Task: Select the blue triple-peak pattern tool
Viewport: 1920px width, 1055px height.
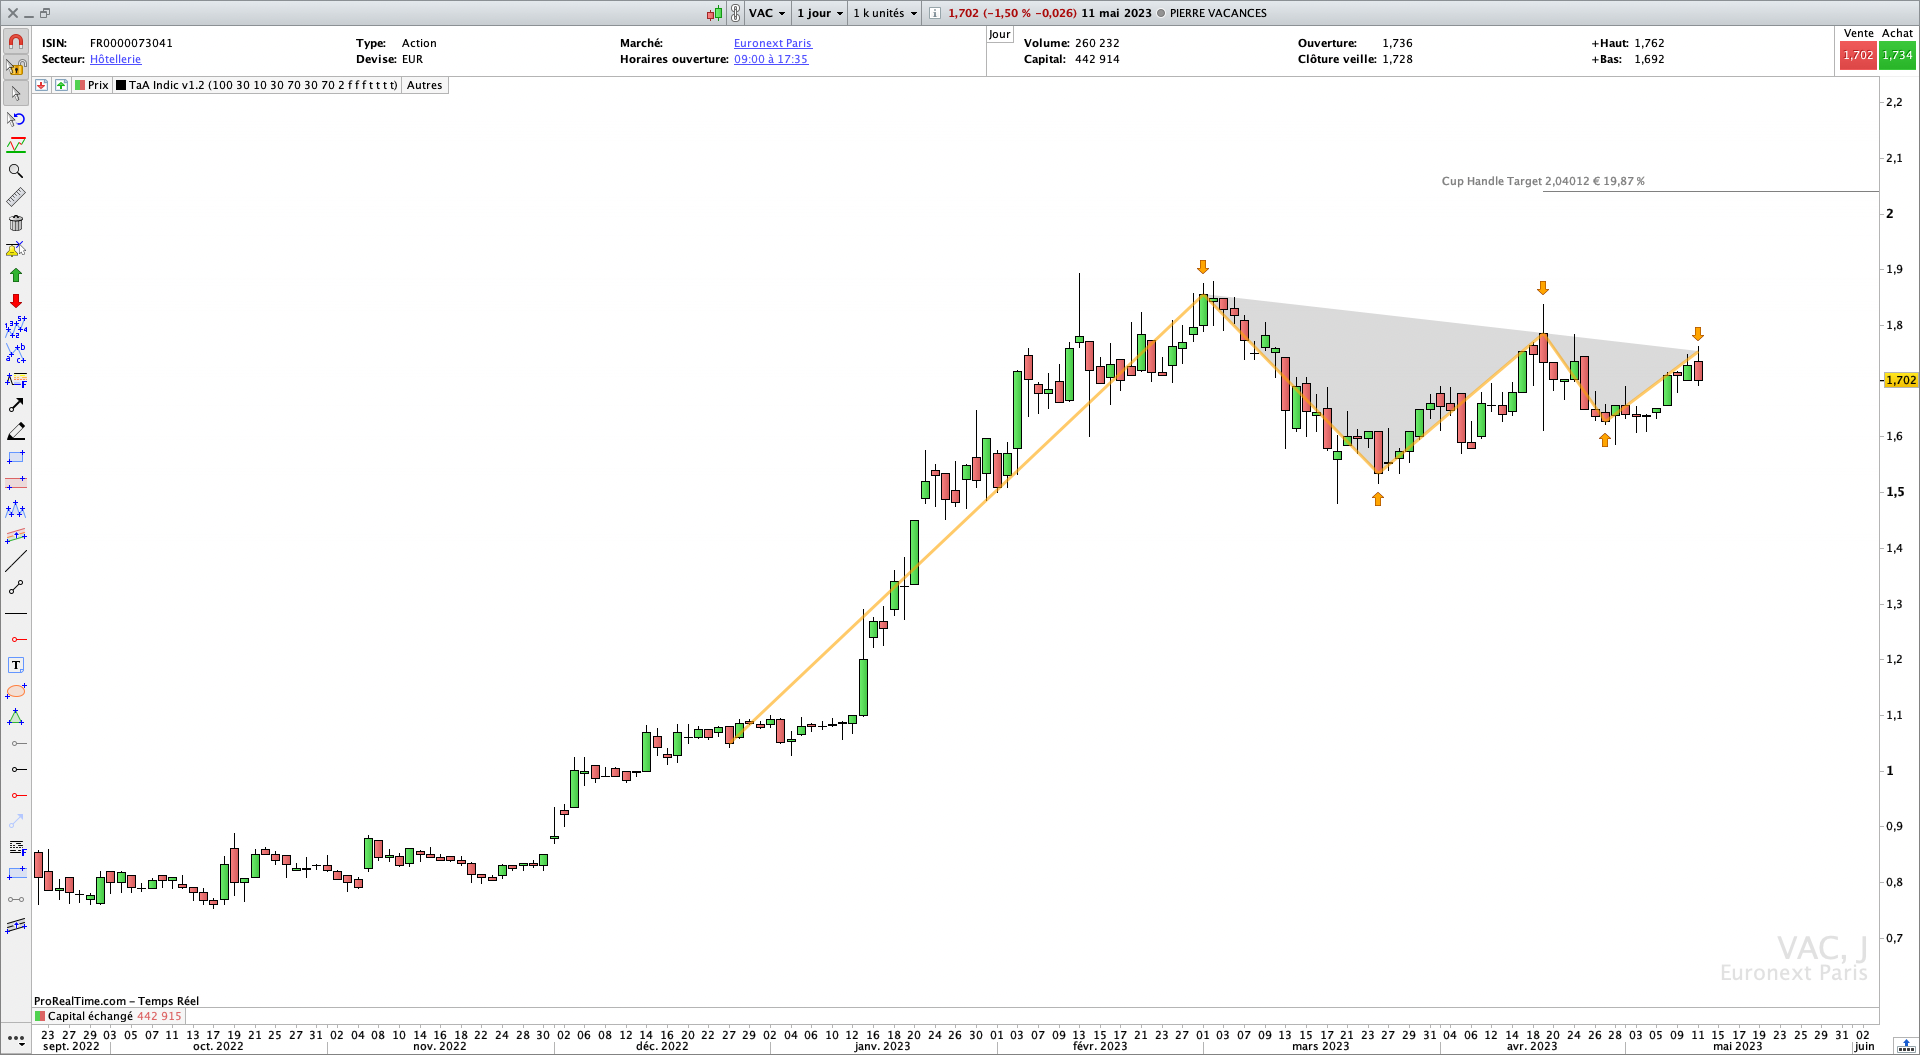Action: click(x=16, y=509)
